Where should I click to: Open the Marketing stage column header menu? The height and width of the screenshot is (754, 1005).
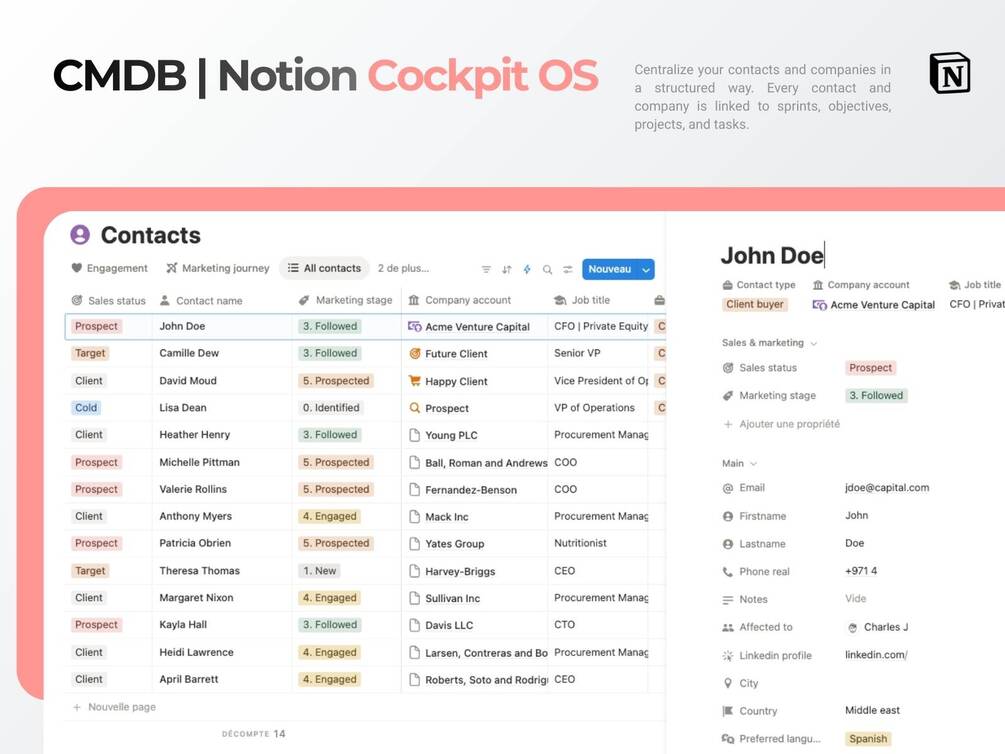click(x=345, y=300)
